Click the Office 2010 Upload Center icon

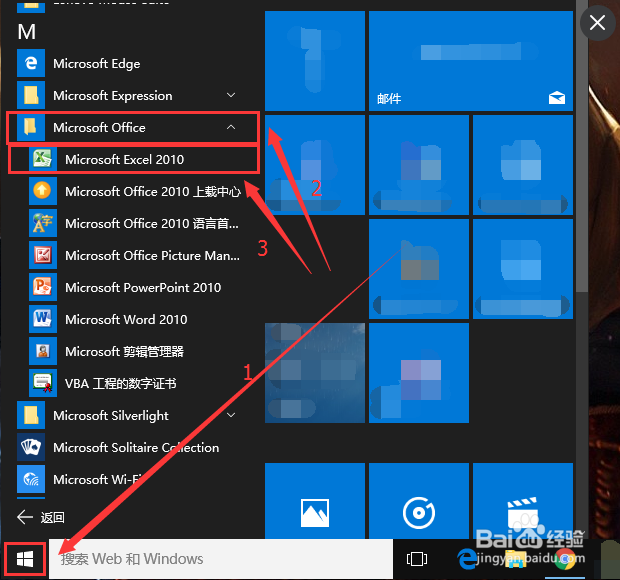[x=43, y=191]
